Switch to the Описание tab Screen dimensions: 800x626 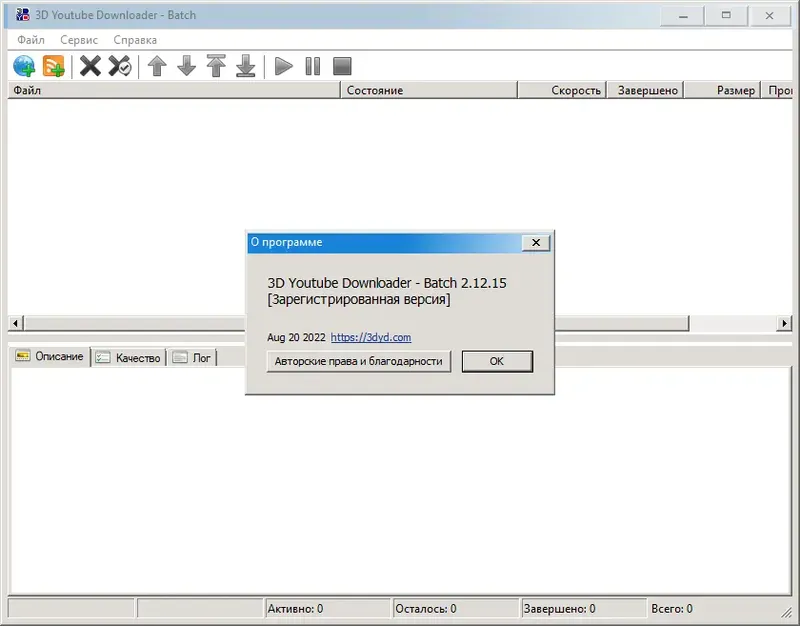coord(50,356)
